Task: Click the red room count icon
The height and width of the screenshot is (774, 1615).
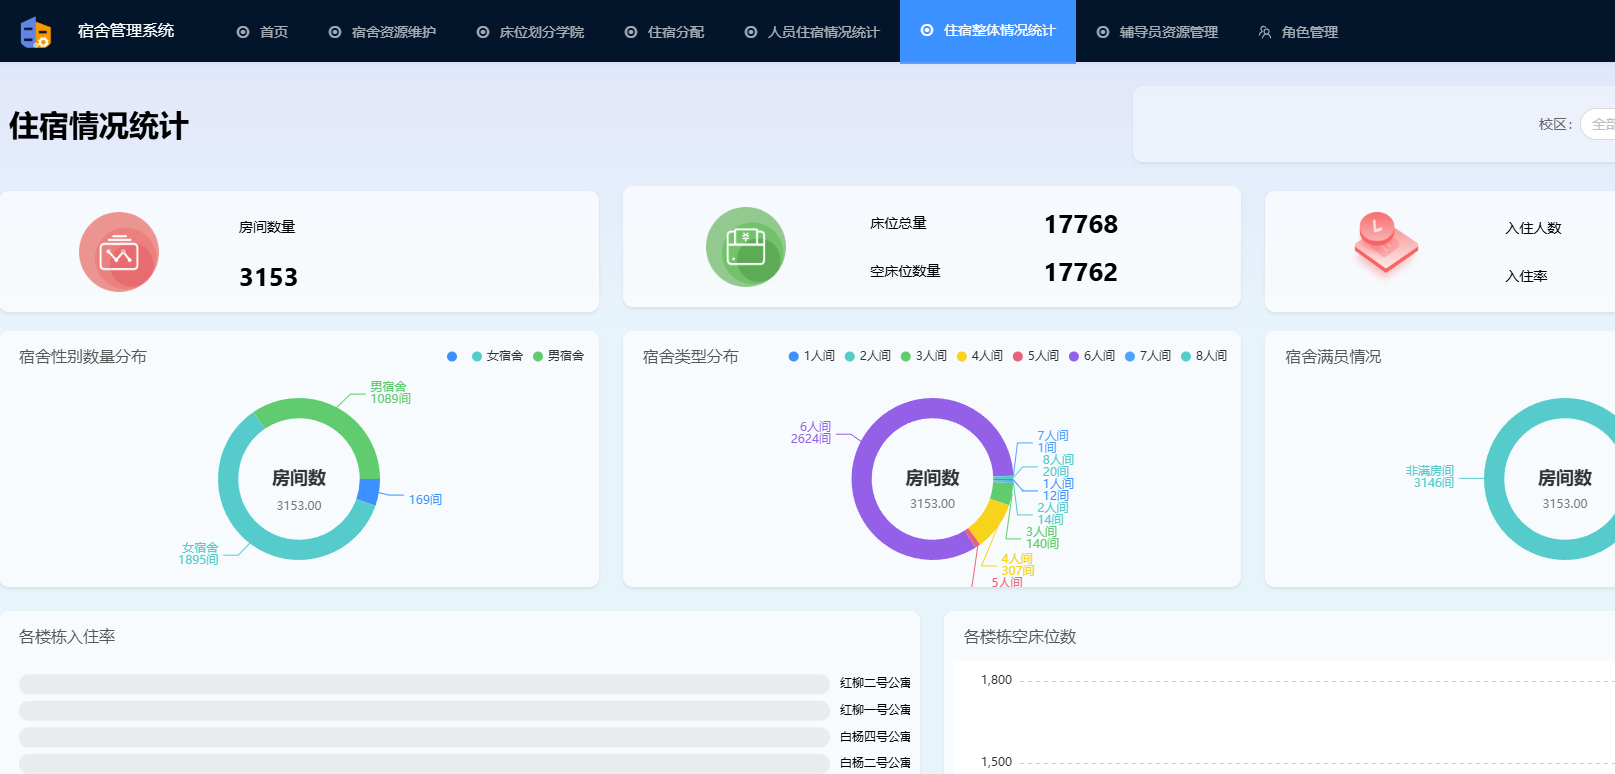Action: pyautogui.click(x=119, y=252)
